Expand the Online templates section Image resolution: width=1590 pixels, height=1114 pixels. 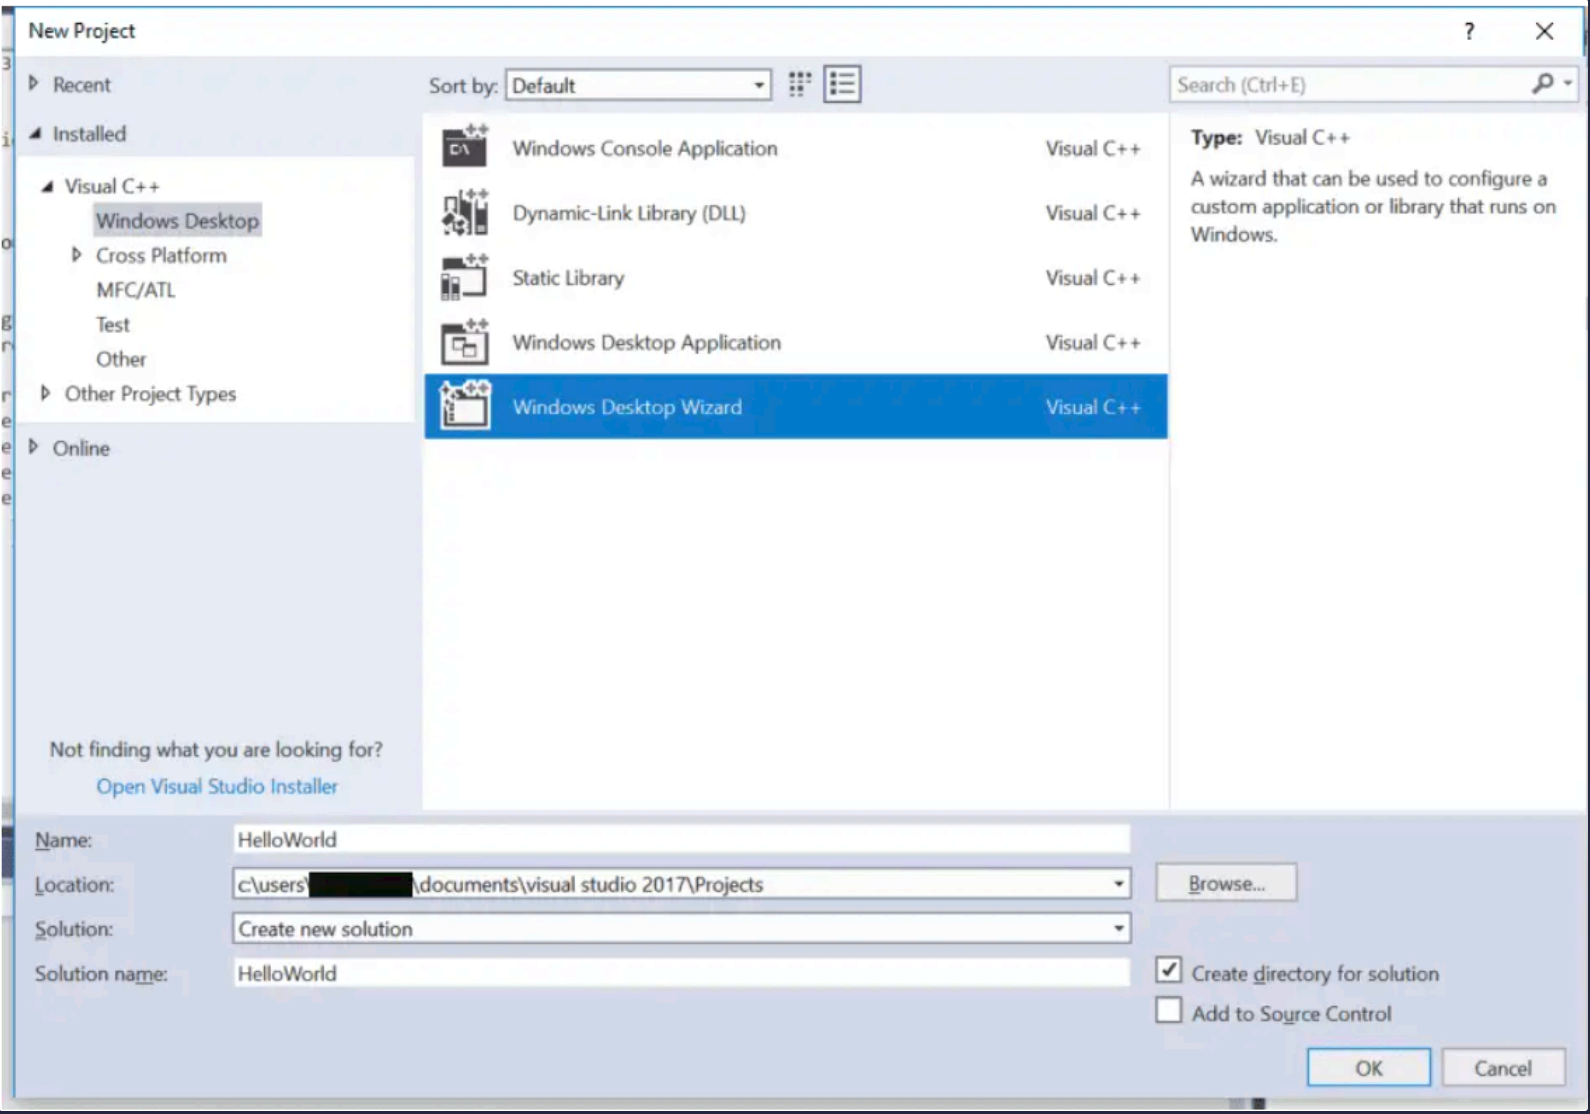click(34, 447)
